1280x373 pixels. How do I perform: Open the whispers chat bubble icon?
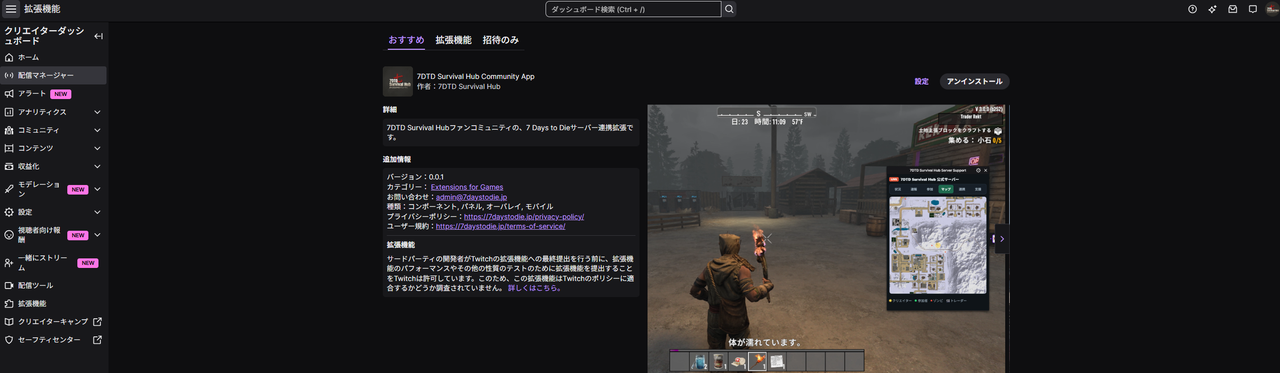pos(1253,9)
